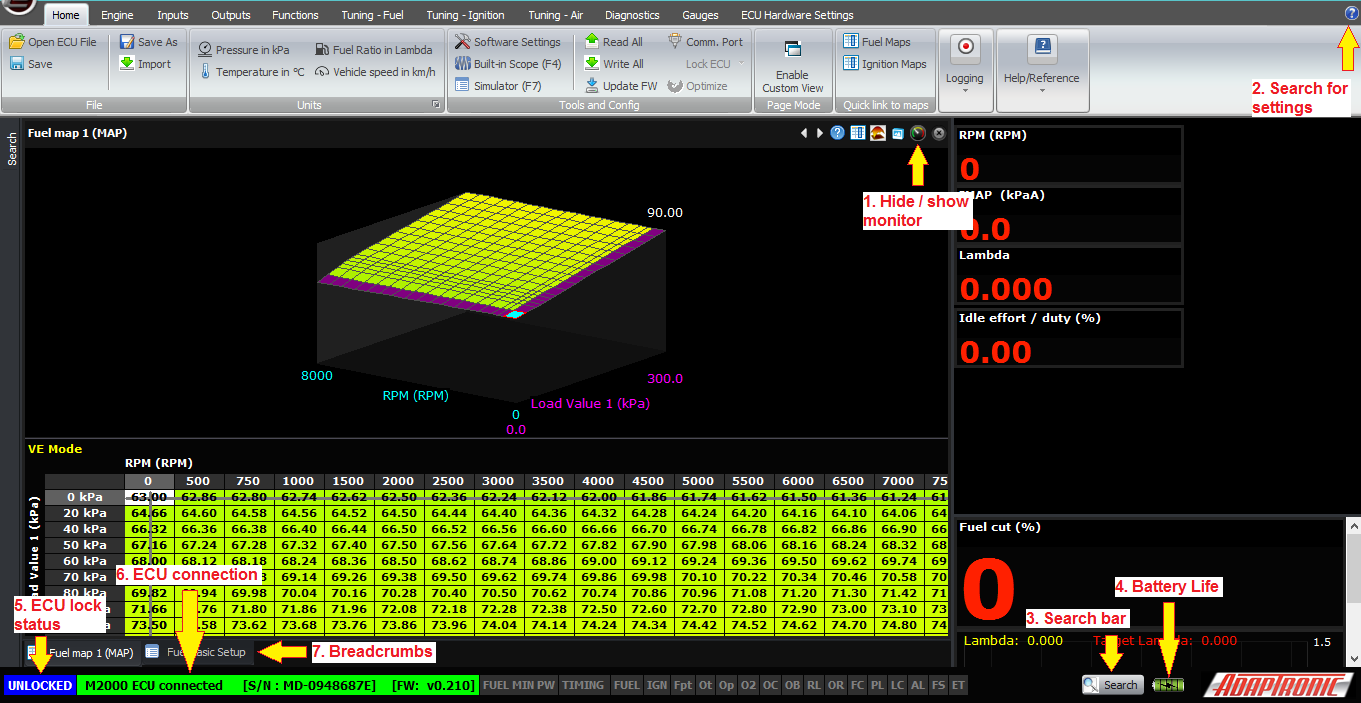Open Comm. Port configuration
1361x703 pixels.
[x=705, y=42]
